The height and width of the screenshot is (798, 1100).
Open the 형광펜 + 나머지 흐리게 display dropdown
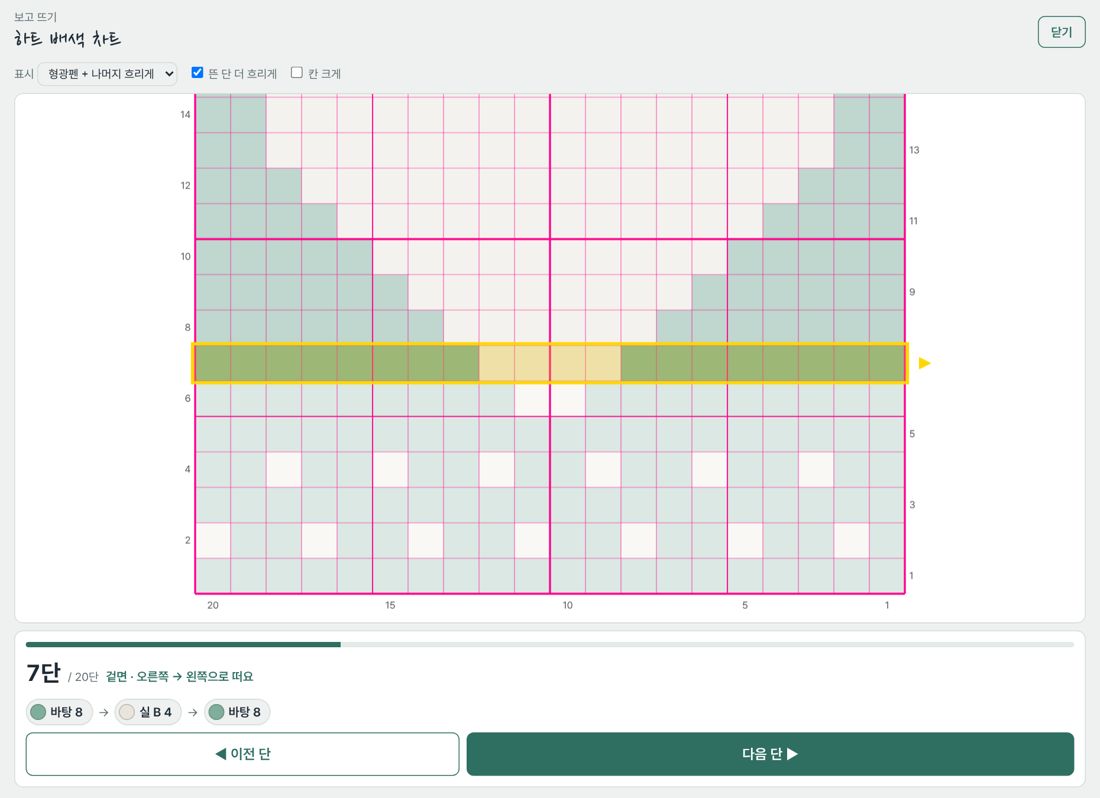coord(107,74)
